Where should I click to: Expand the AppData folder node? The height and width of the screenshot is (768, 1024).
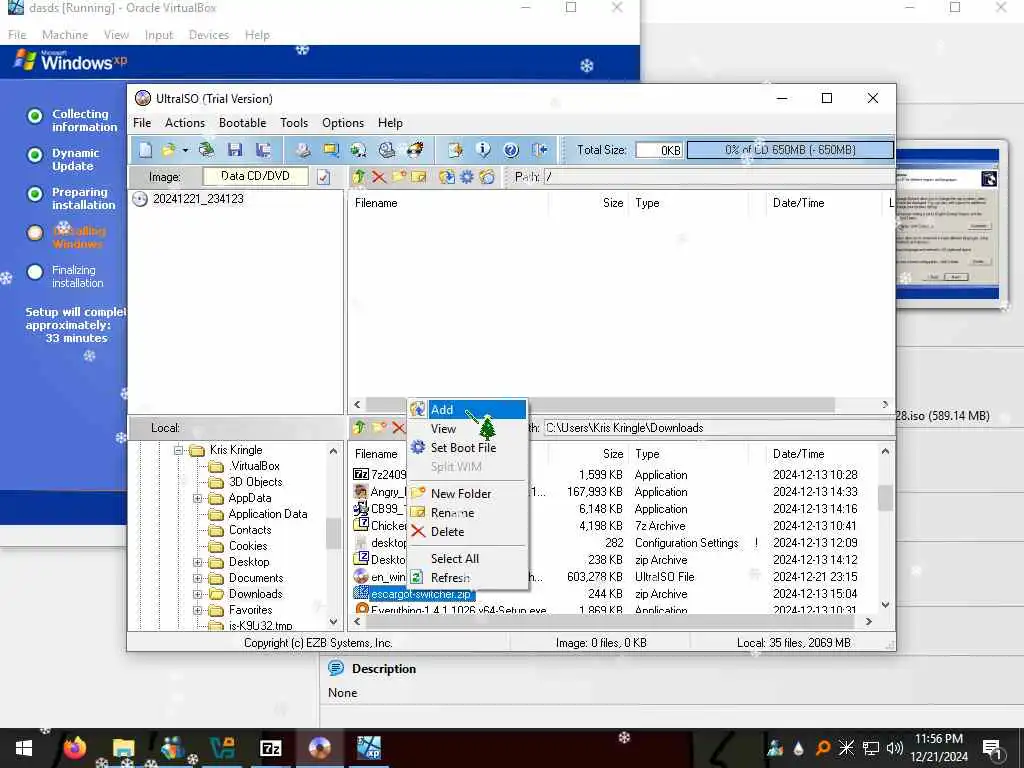197,498
